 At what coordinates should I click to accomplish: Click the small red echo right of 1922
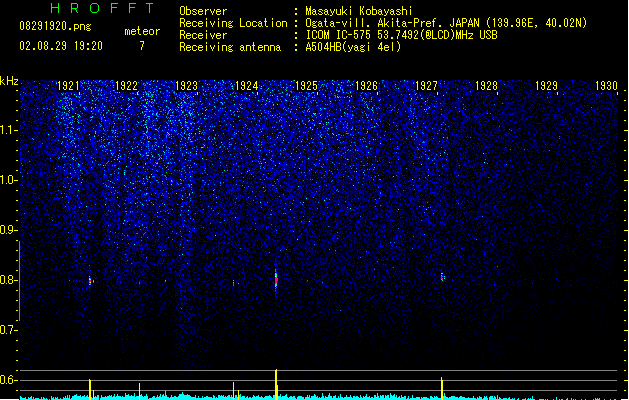(140, 283)
